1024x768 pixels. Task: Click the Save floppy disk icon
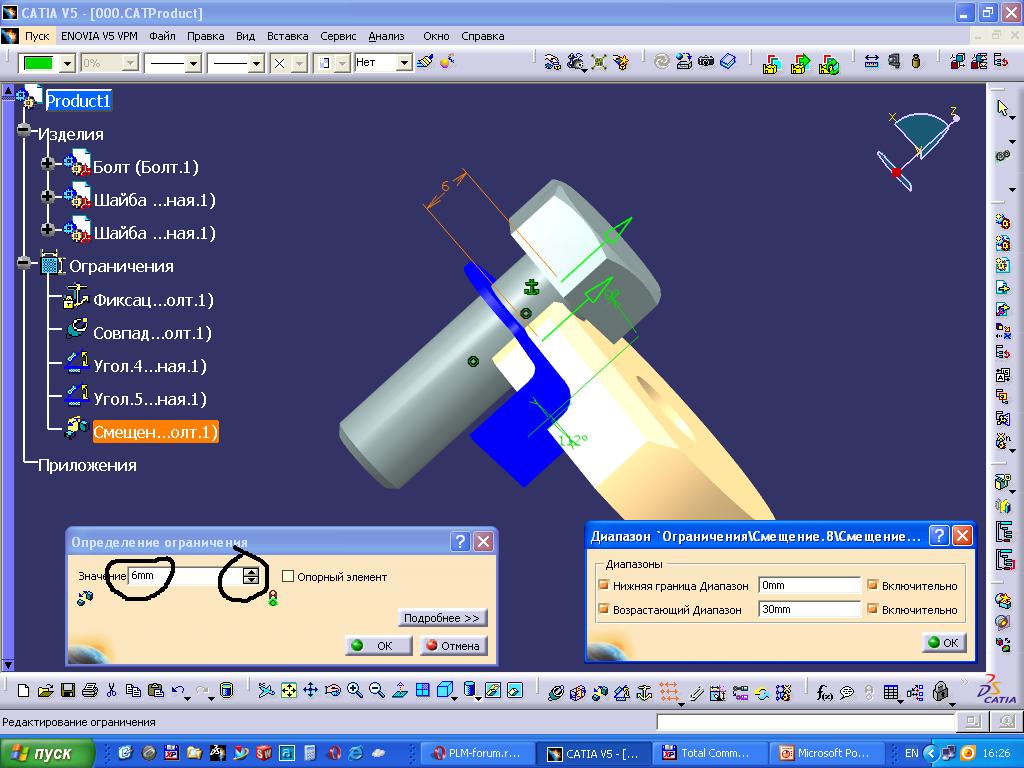tap(67, 690)
